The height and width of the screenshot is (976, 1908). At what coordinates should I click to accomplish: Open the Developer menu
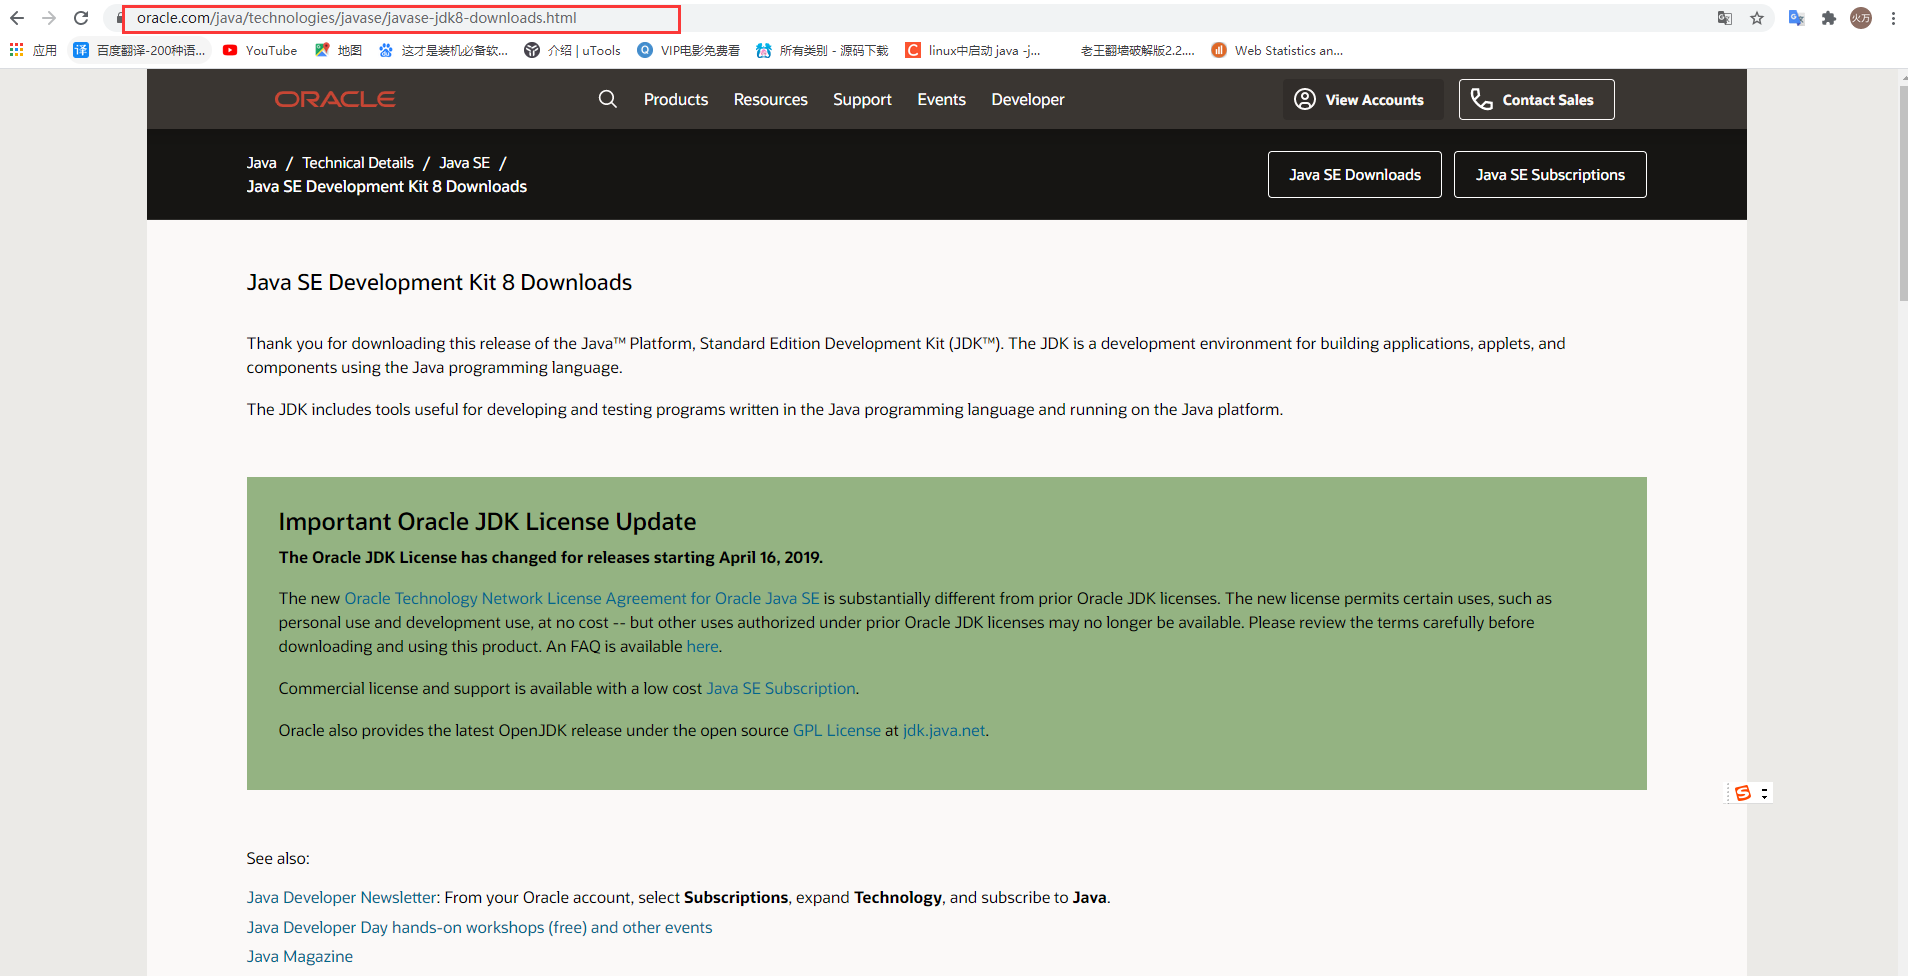click(x=1028, y=99)
